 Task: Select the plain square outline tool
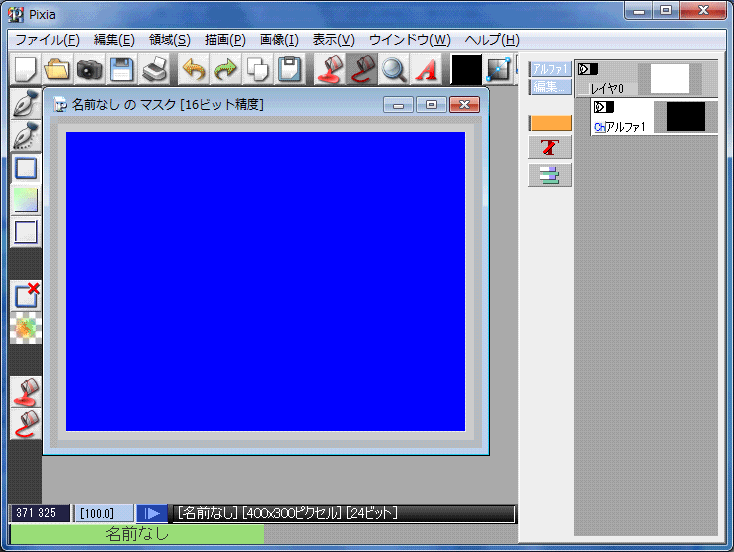26,232
